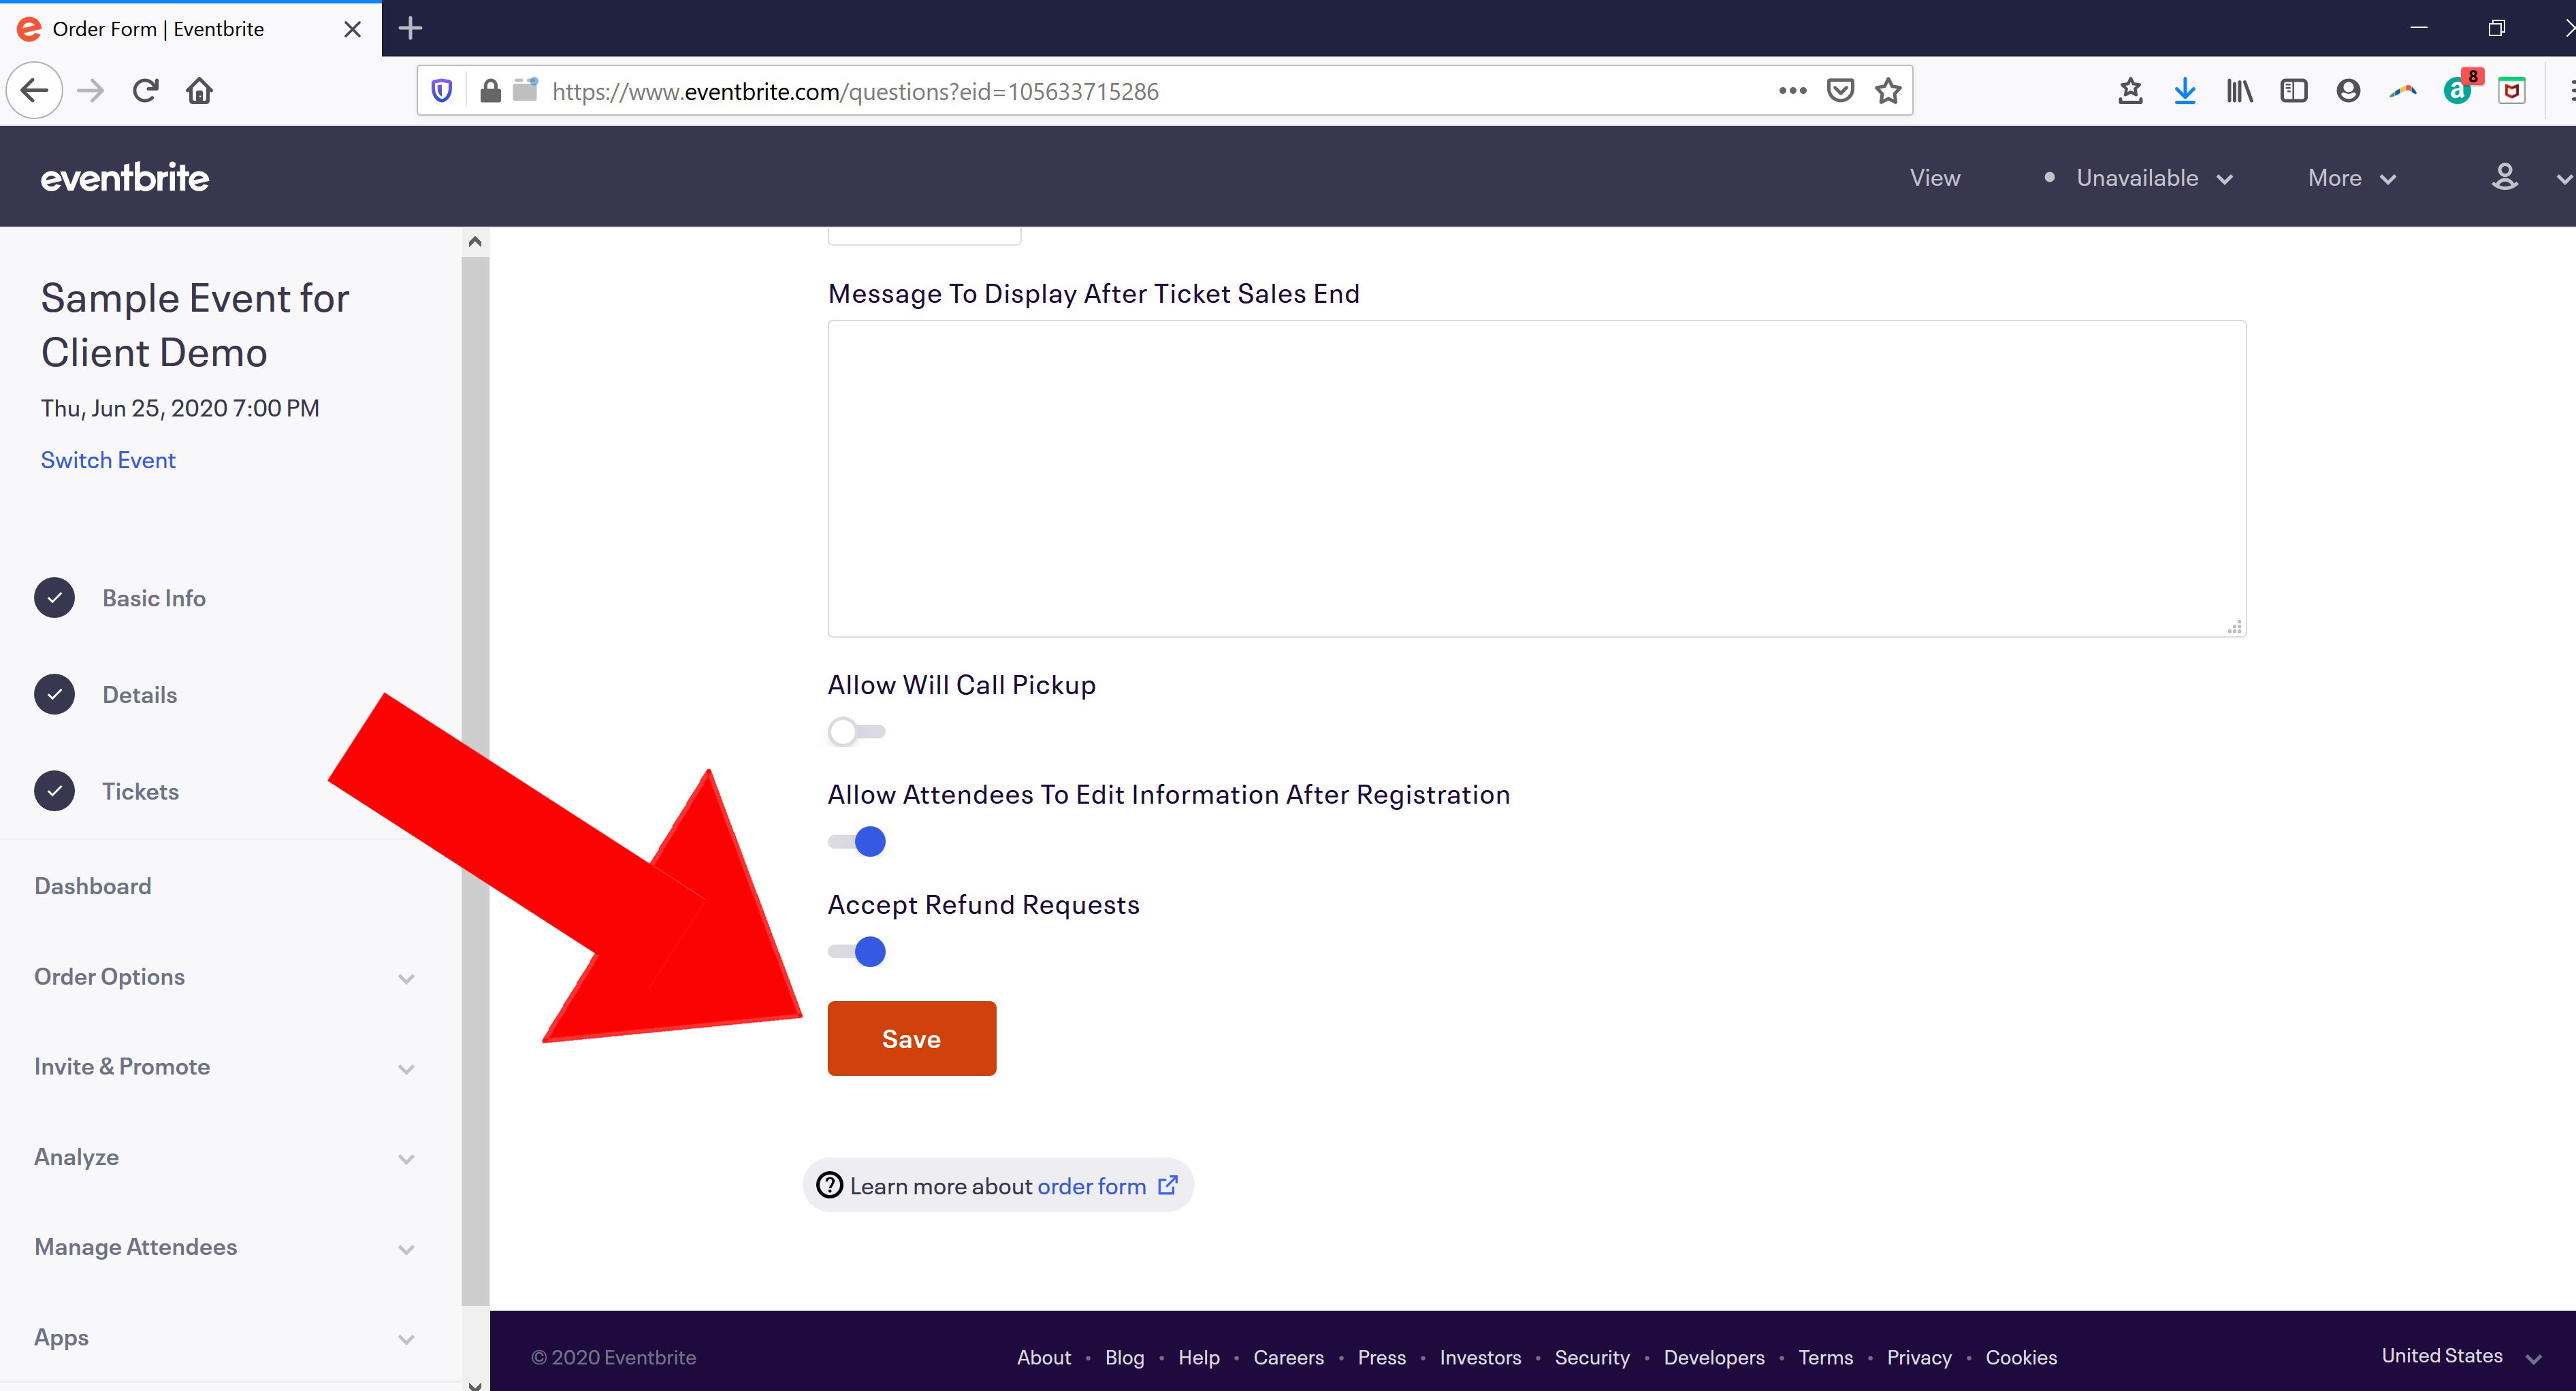Click About in the footer
Viewport: 2576px width, 1391px height.
coord(1044,1357)
